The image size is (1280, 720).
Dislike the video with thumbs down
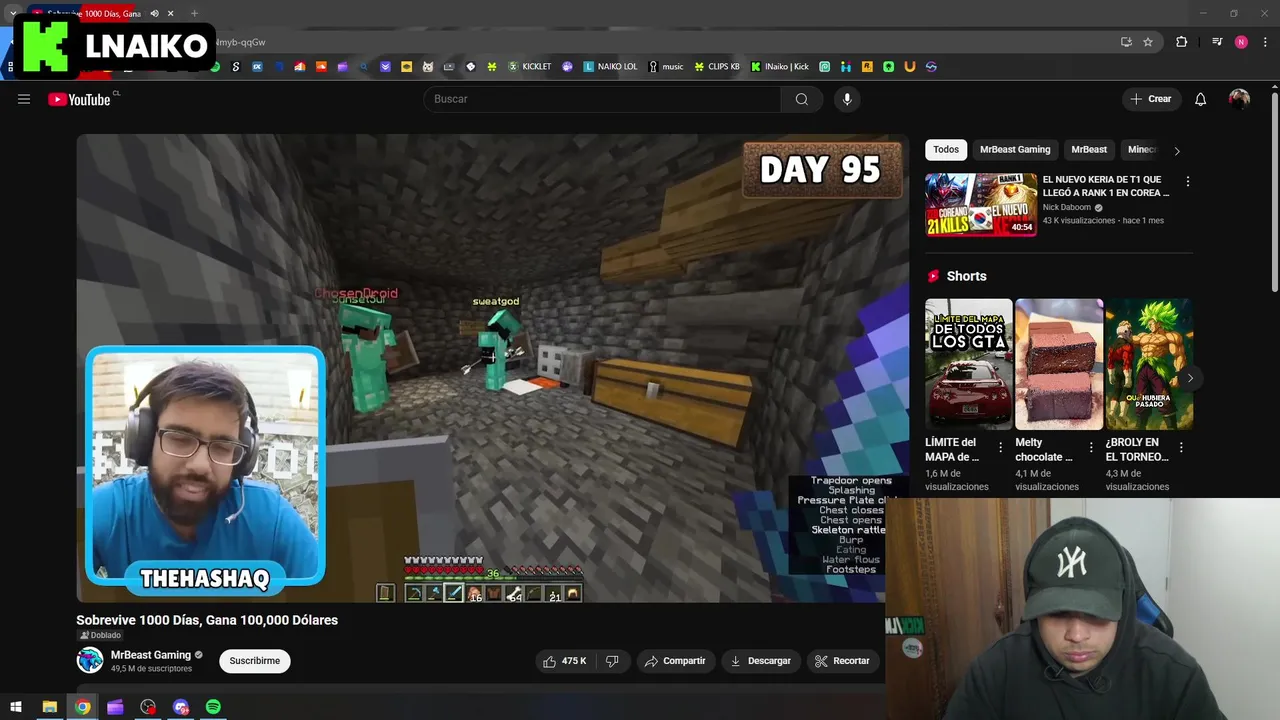(x=613, y=661)
